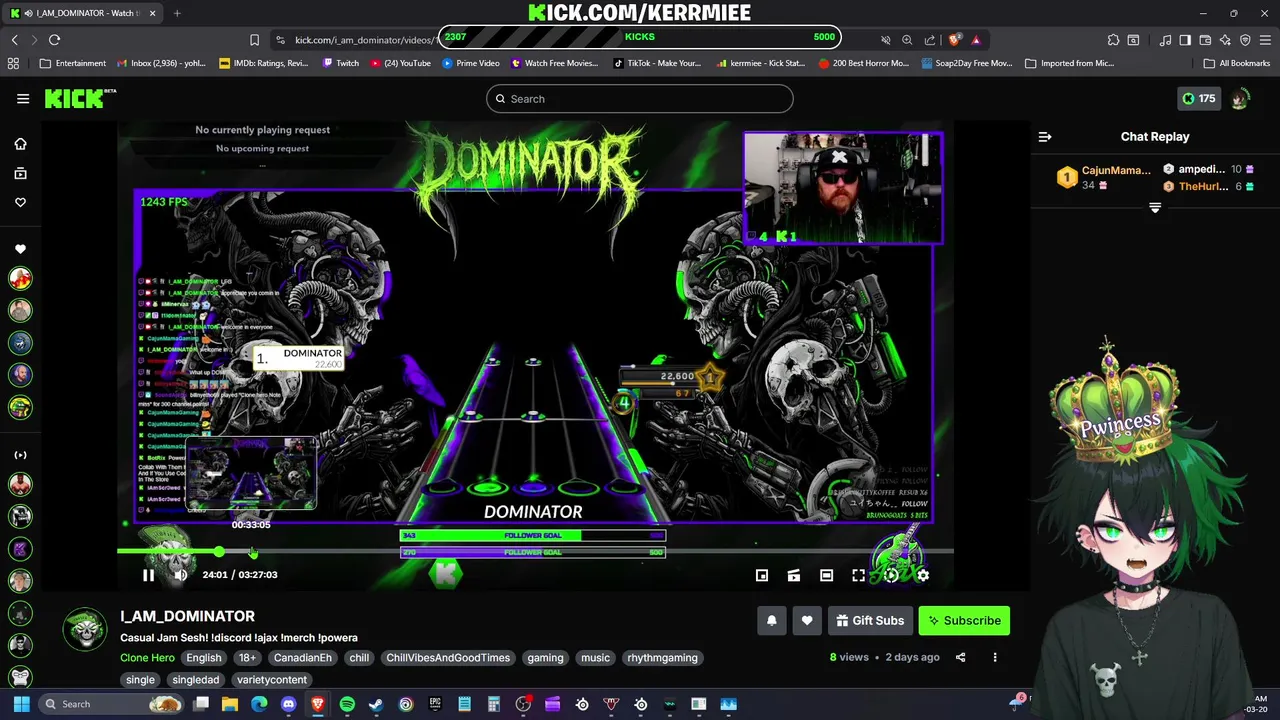Focus the Kick search field

(640, 99)
